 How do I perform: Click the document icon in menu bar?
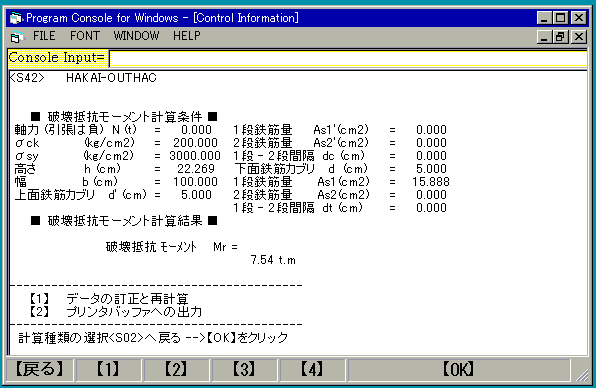pyautogui.click(x=16, y=37)
